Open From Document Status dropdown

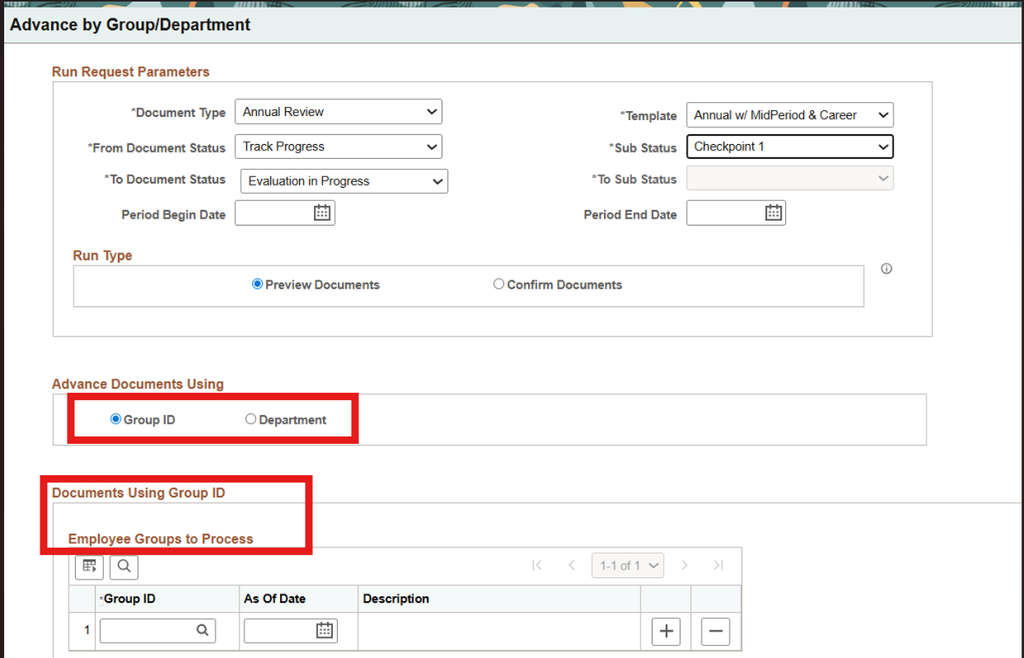tap(338, 146)
